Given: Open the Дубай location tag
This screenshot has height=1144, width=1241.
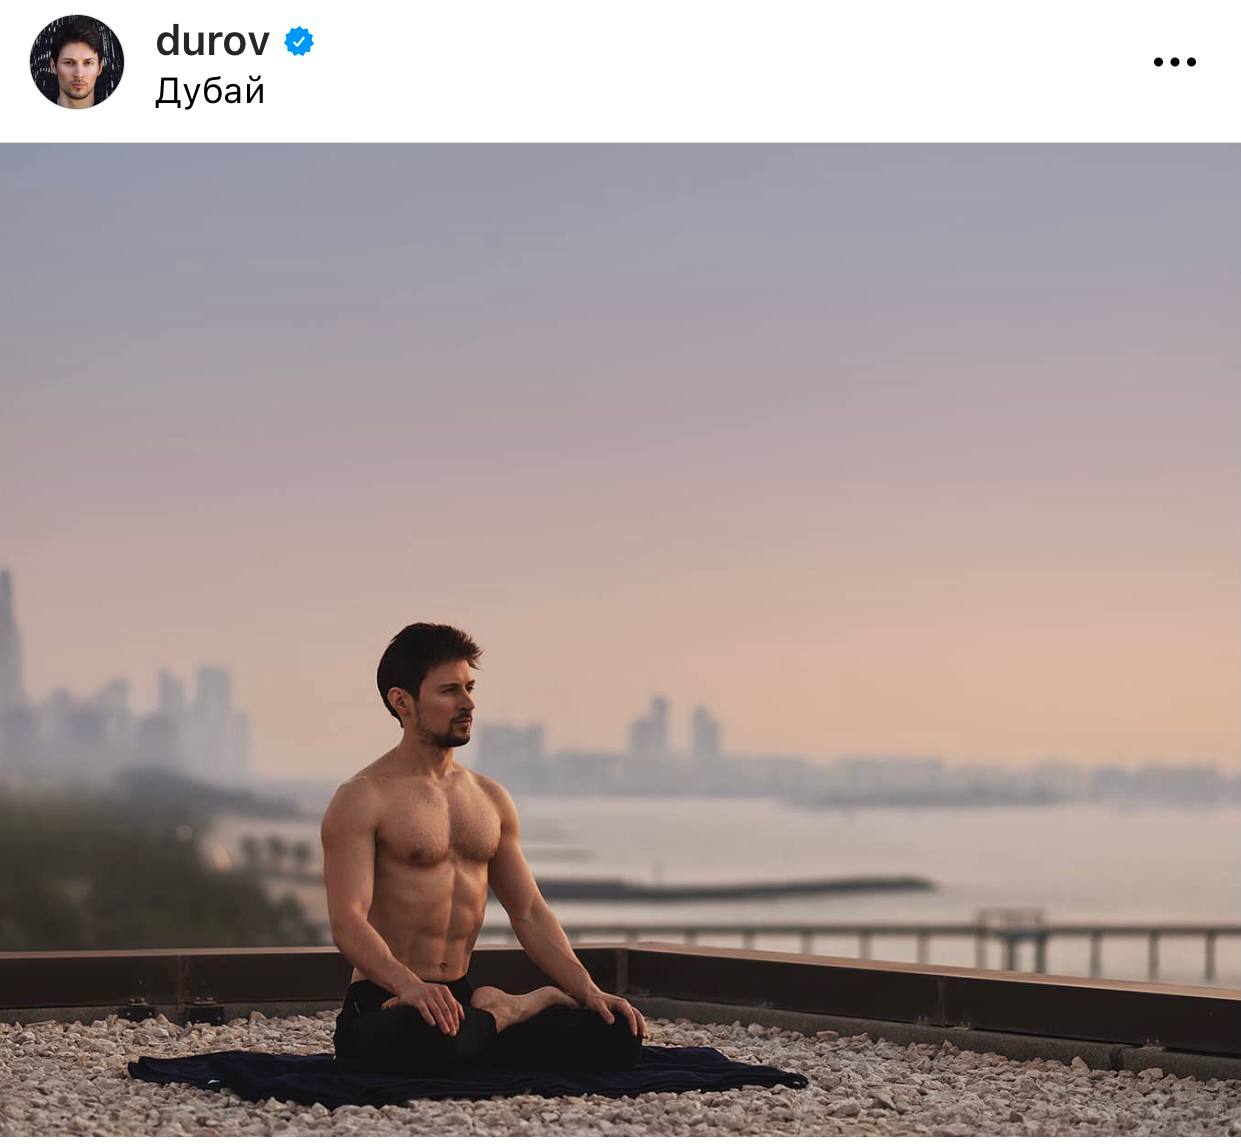Looking at the screenshot, I should coord(210,91).
